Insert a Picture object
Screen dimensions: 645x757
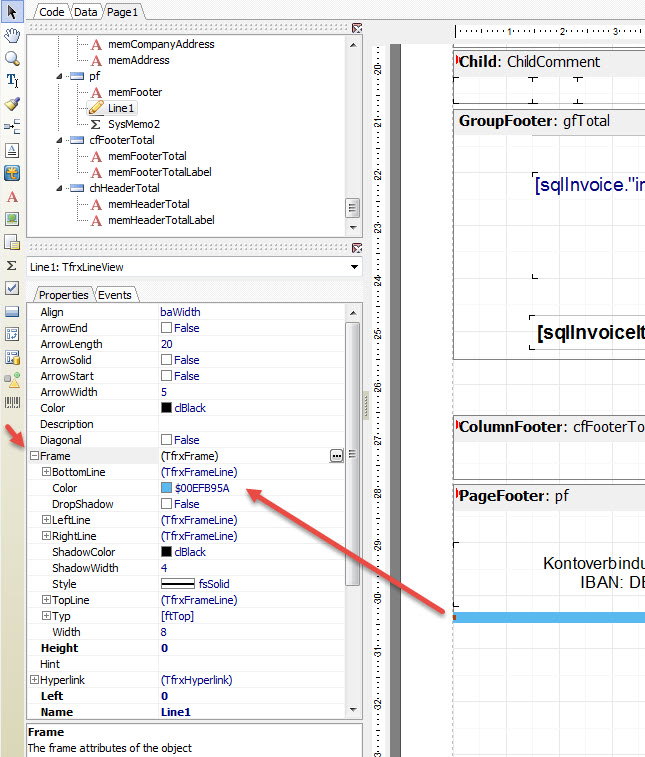tap(12, 219)
